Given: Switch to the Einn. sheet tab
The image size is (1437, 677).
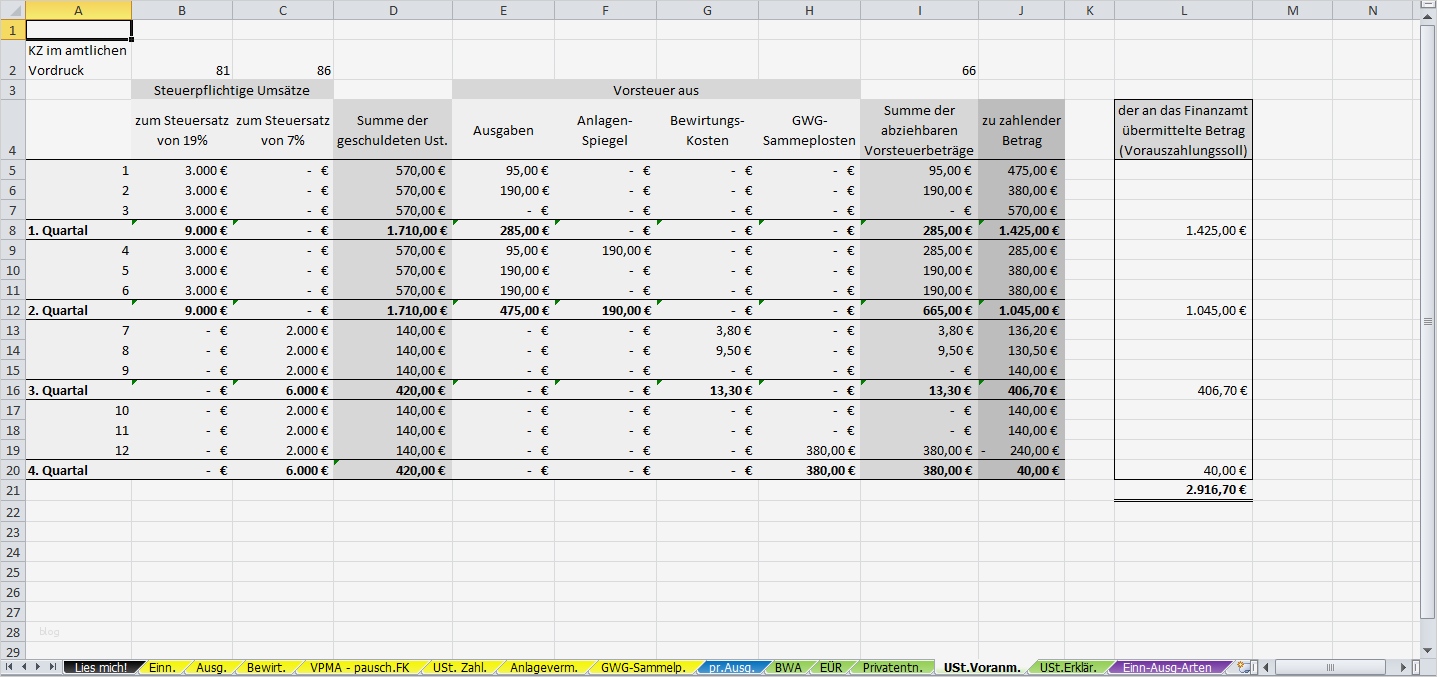Looking at the screenshot, I should pos(162,667).
